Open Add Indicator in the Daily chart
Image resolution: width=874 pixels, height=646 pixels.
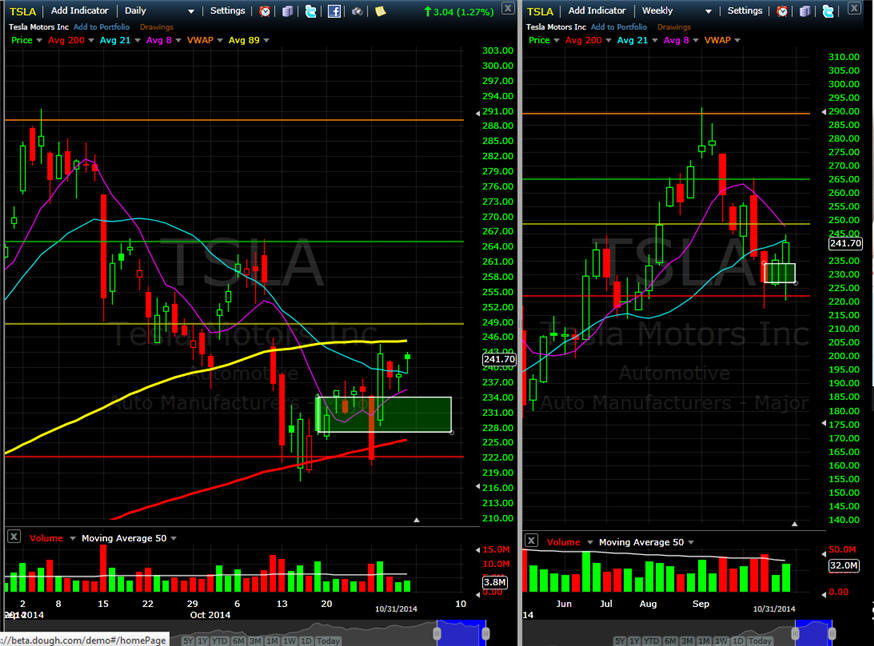[x=79, y=11]
